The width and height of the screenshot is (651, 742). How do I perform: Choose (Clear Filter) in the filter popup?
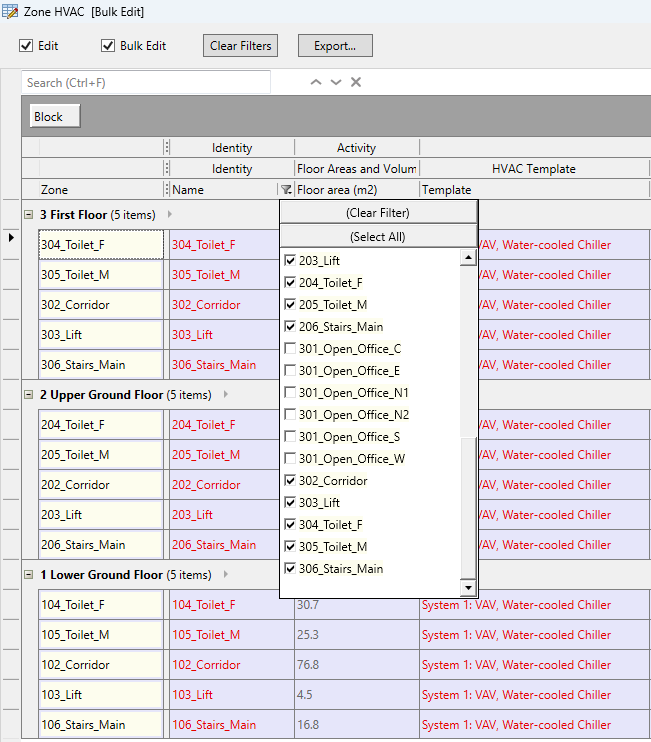click(377, 213)
